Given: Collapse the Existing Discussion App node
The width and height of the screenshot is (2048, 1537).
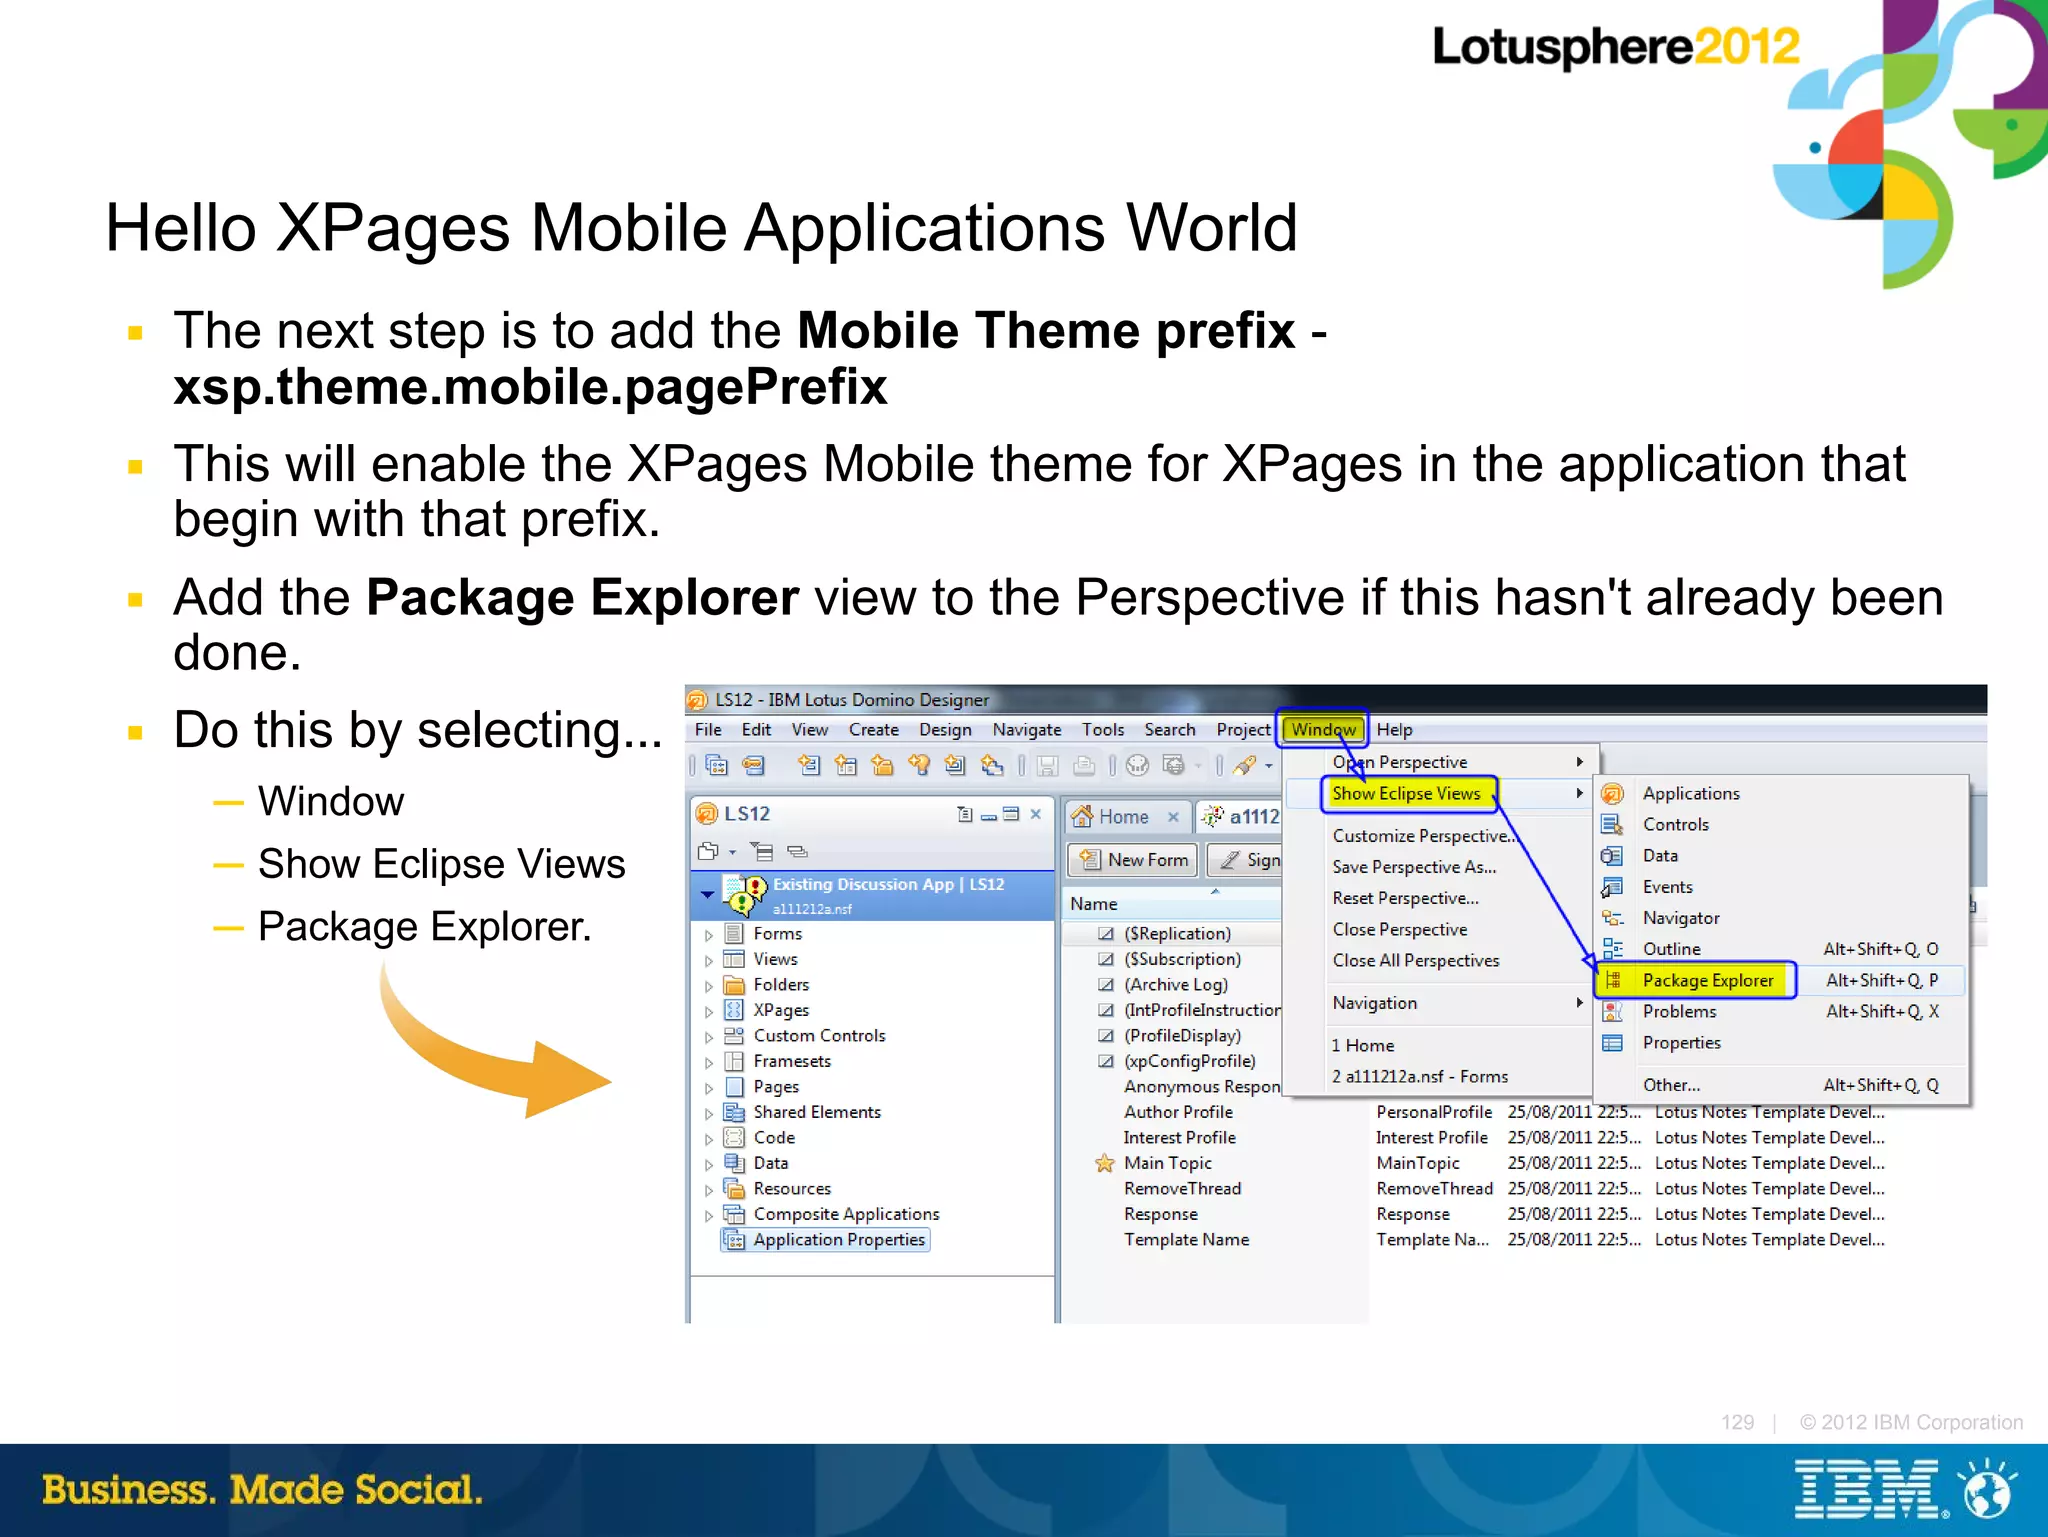Looking at the screenshot, I should tap(707, 895).
